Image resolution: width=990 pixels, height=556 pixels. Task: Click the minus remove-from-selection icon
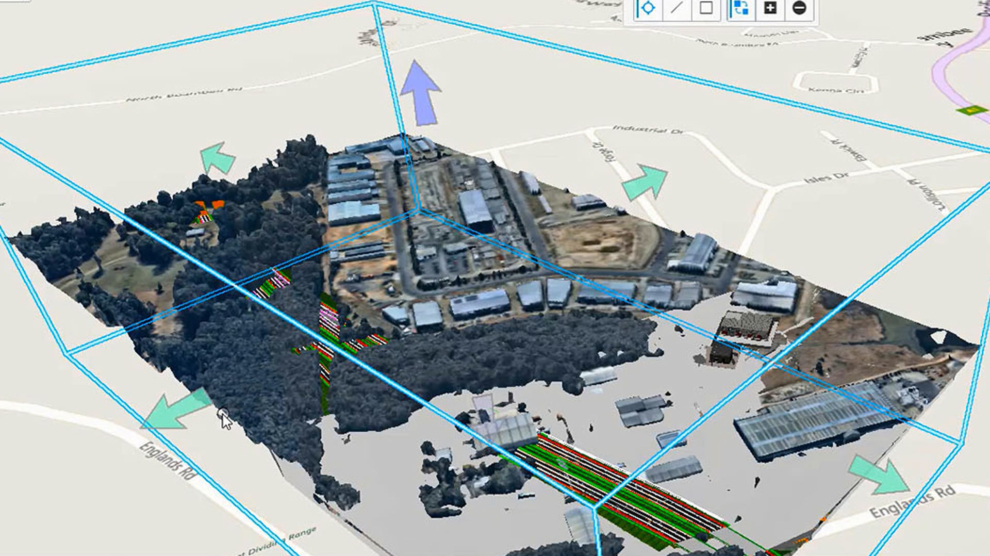[799, 9]
